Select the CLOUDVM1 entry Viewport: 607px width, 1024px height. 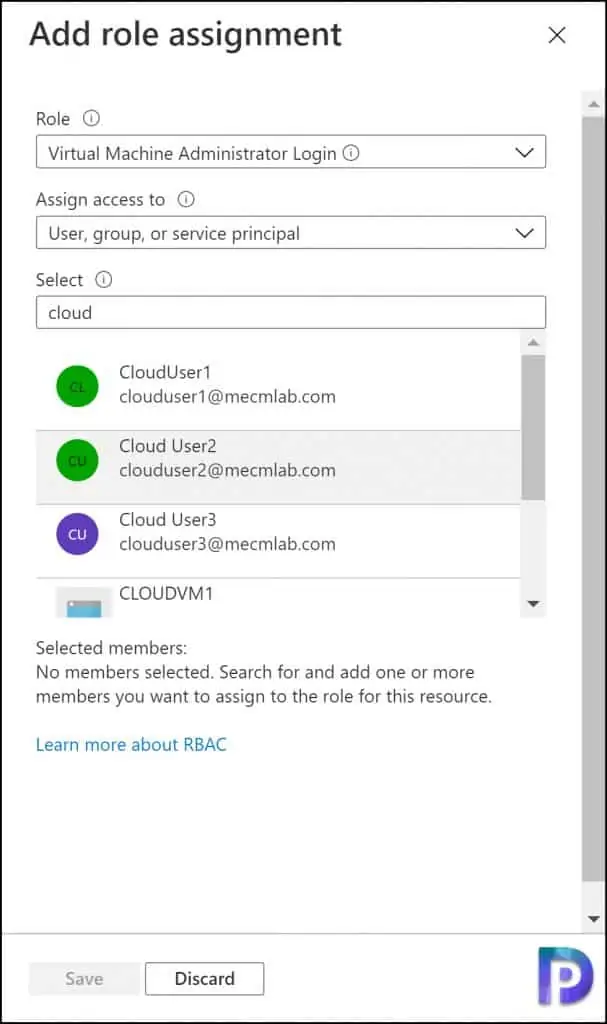pos(278,598)
